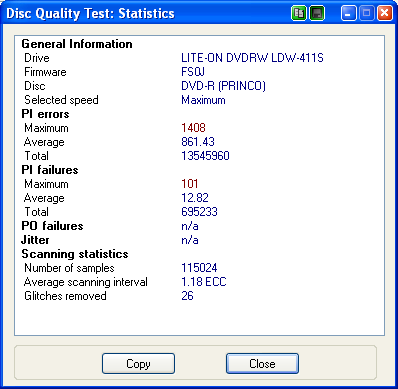Click the Copy button

point(138,364)
